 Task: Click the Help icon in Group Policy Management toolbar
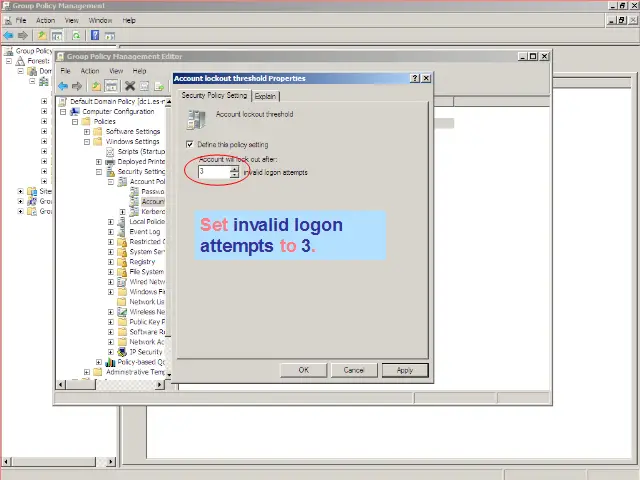pos(95,35)
